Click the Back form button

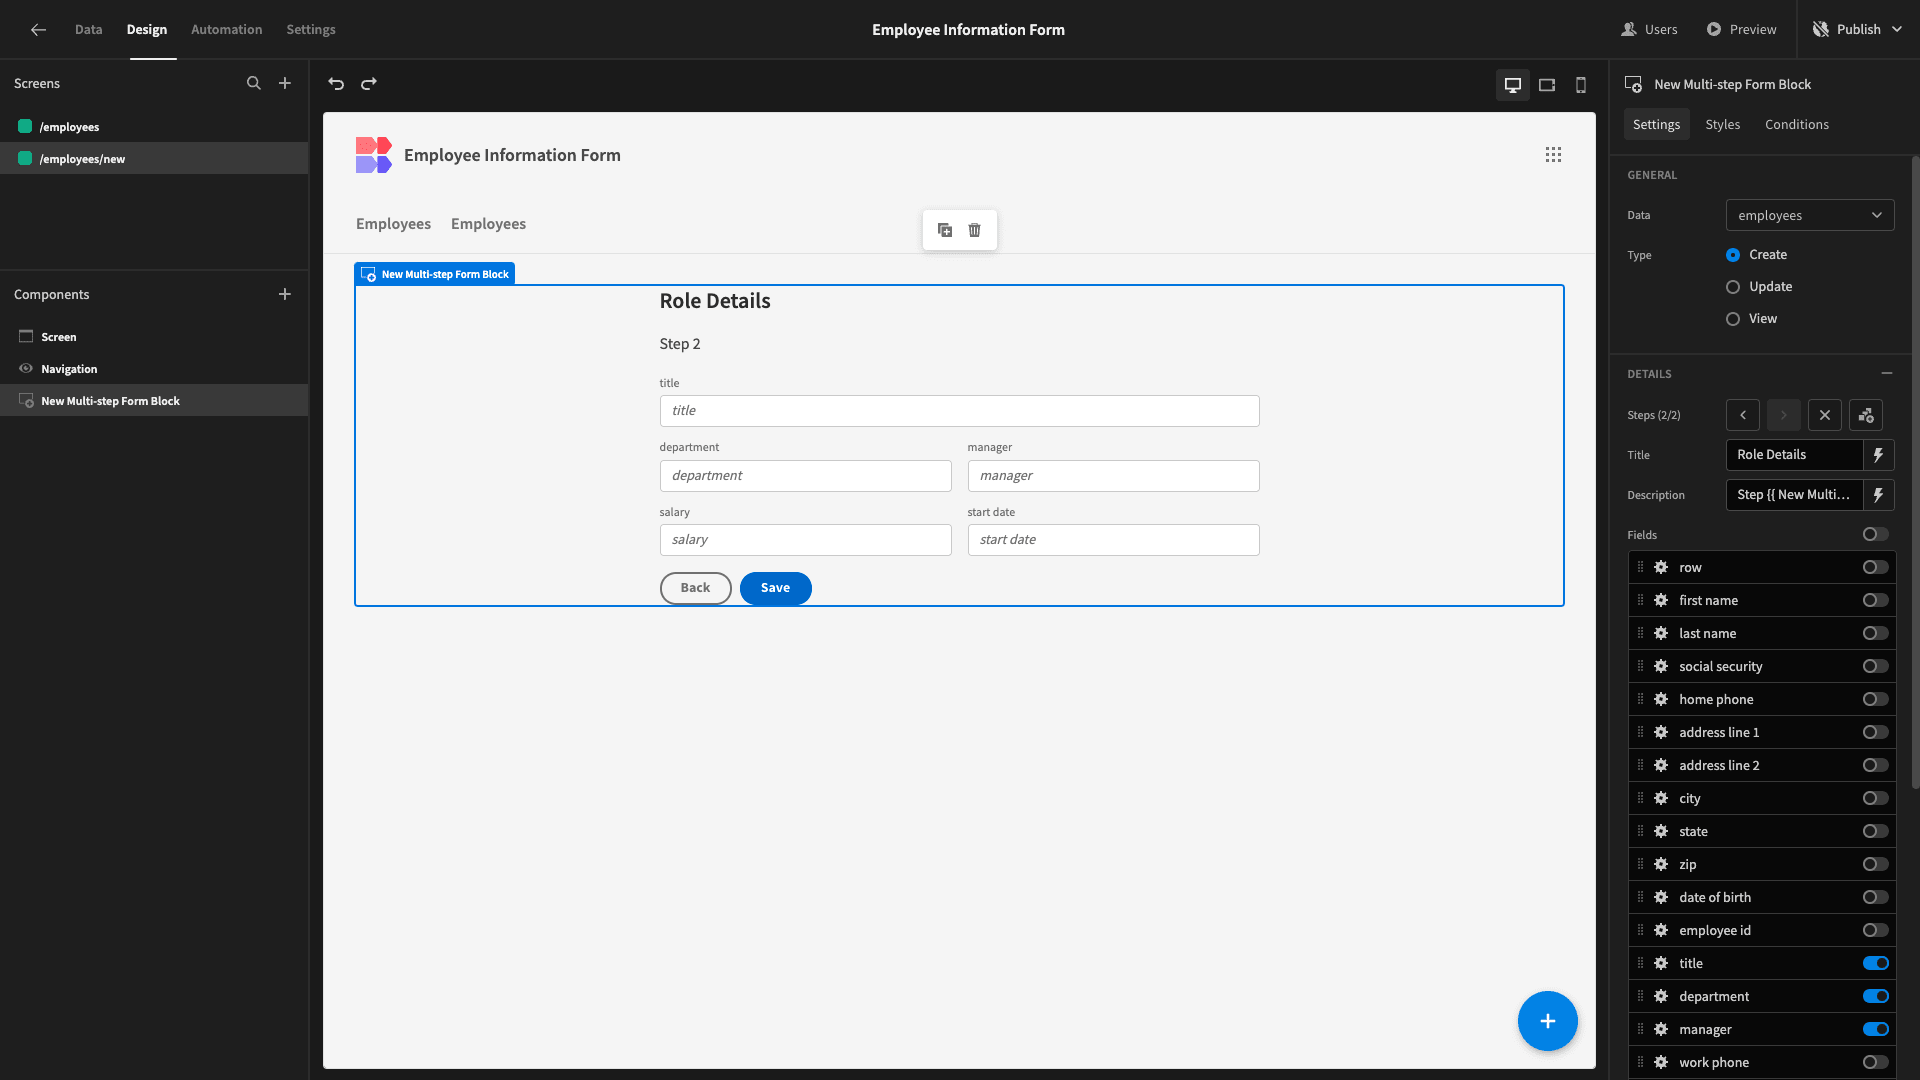tap(696, 588)
